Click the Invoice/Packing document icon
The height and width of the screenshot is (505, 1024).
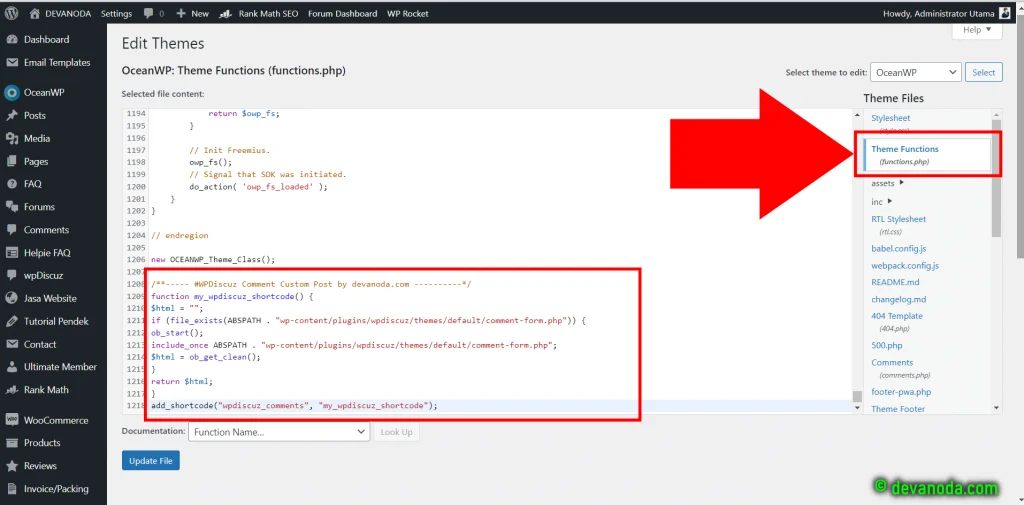pos(11,489)
